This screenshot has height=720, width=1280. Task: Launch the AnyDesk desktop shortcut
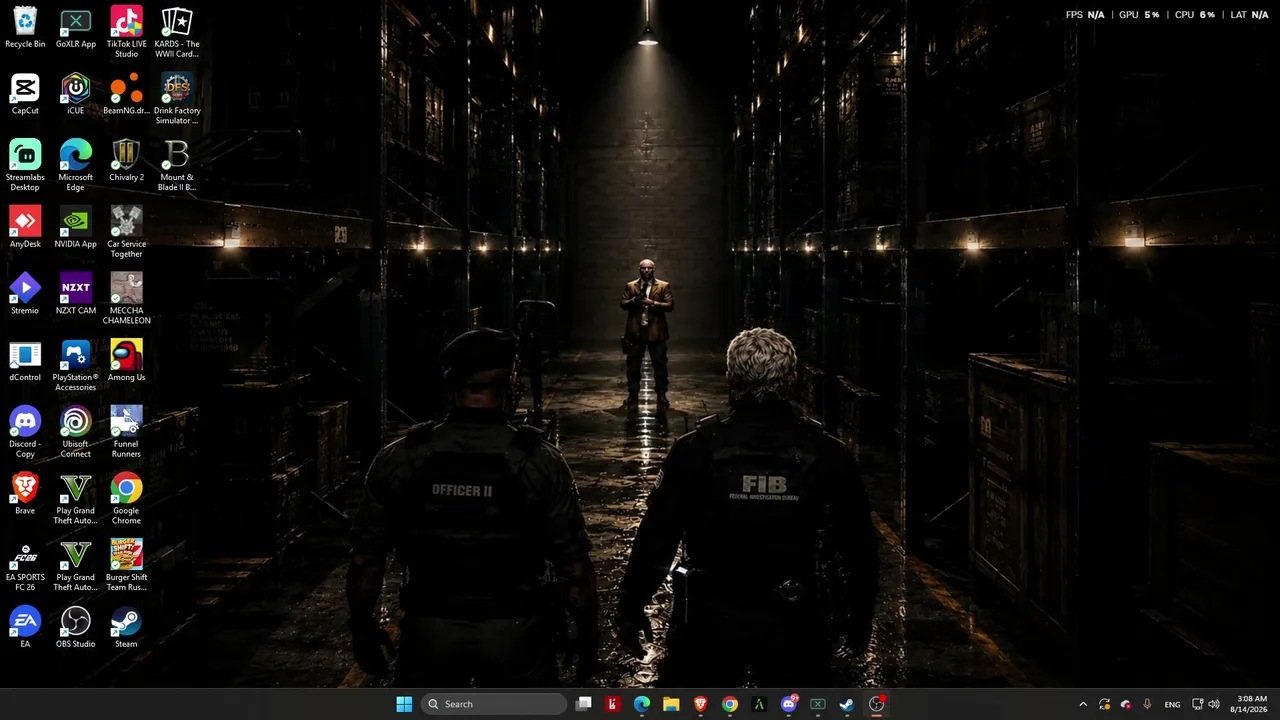pyautogui.click(x=25, y=228)
